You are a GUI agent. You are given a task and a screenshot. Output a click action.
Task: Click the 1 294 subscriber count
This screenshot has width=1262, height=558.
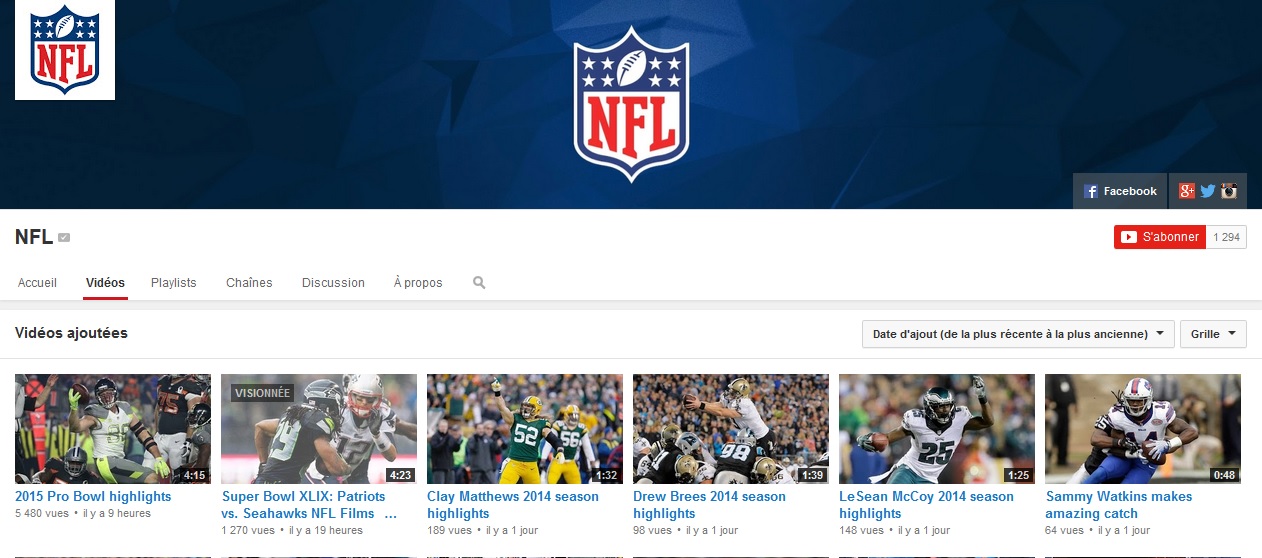click(x=1226, y=237)
